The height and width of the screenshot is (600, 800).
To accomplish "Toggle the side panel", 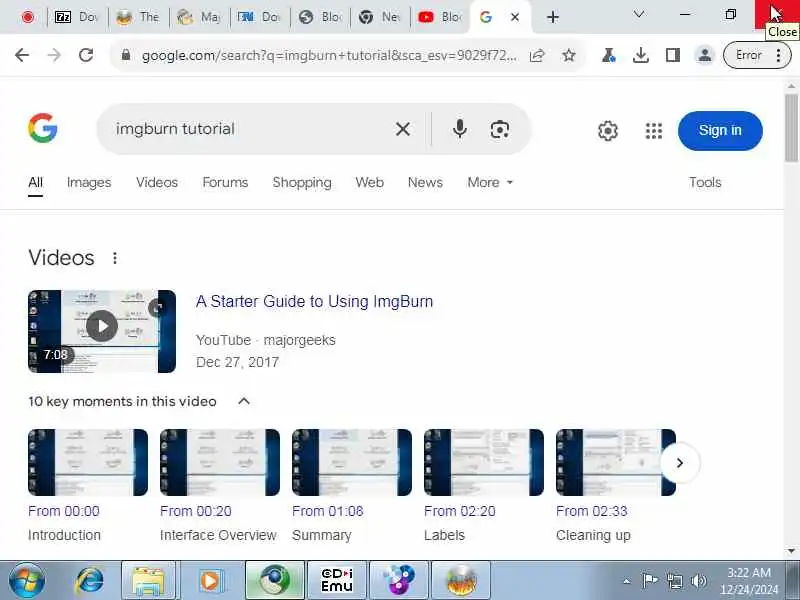I will [x=672, y=55].
